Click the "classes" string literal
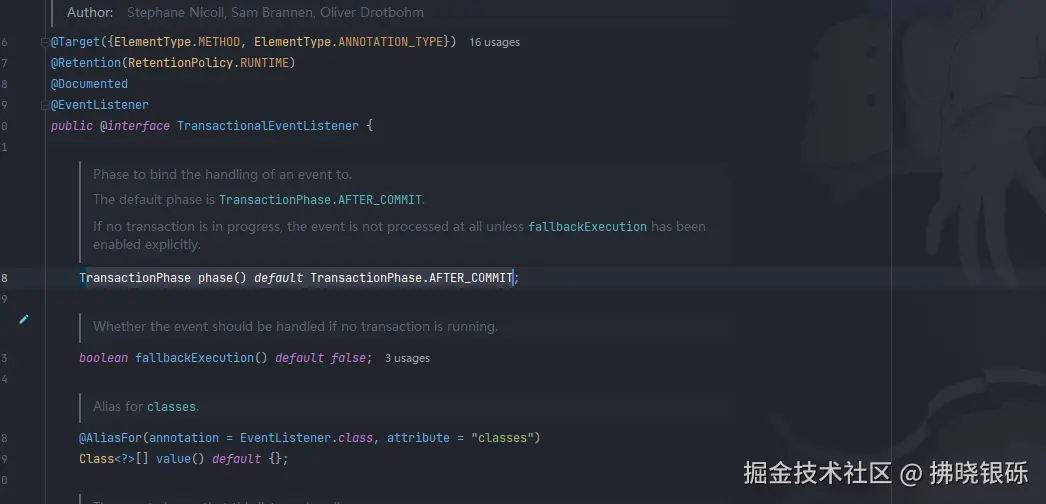Screen dimensions: 1046x504 (x=502, y=438)
